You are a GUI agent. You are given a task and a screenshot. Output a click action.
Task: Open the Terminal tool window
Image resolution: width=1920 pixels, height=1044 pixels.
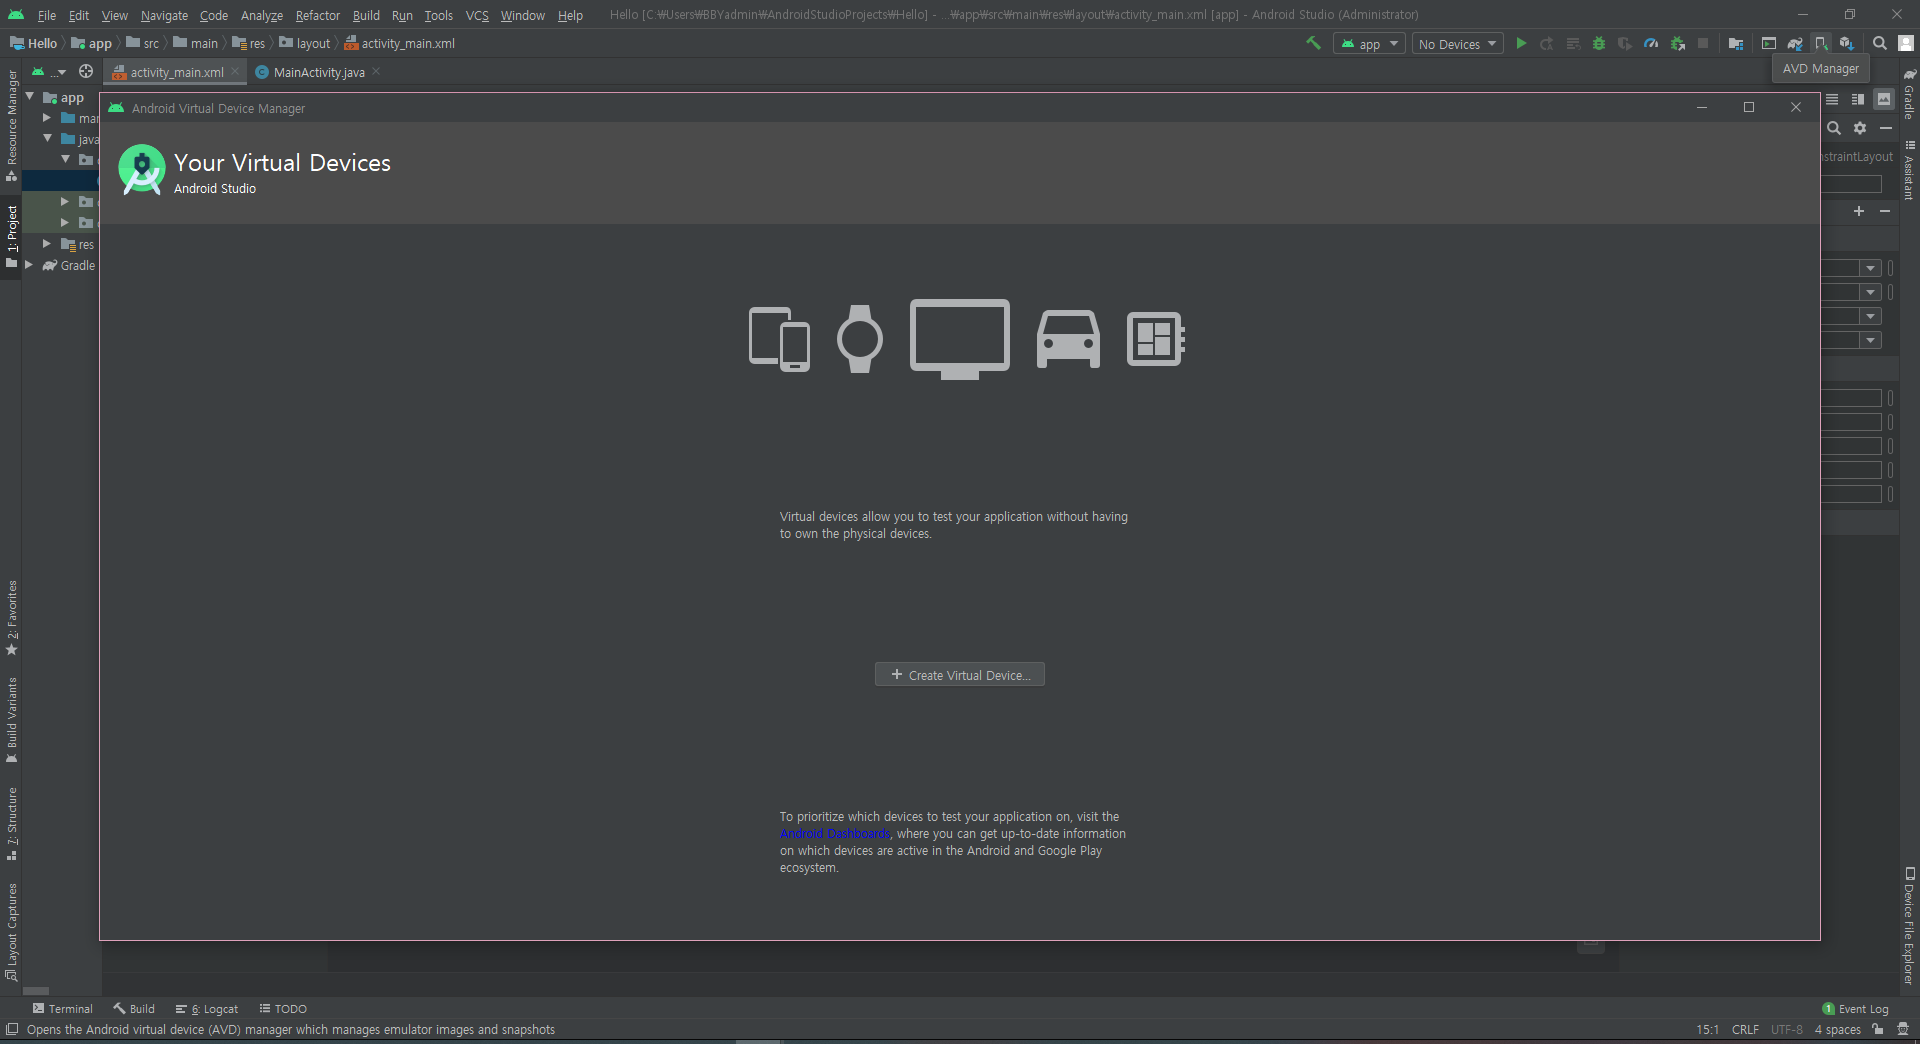pyautogui.click(x=62, y=1009)
